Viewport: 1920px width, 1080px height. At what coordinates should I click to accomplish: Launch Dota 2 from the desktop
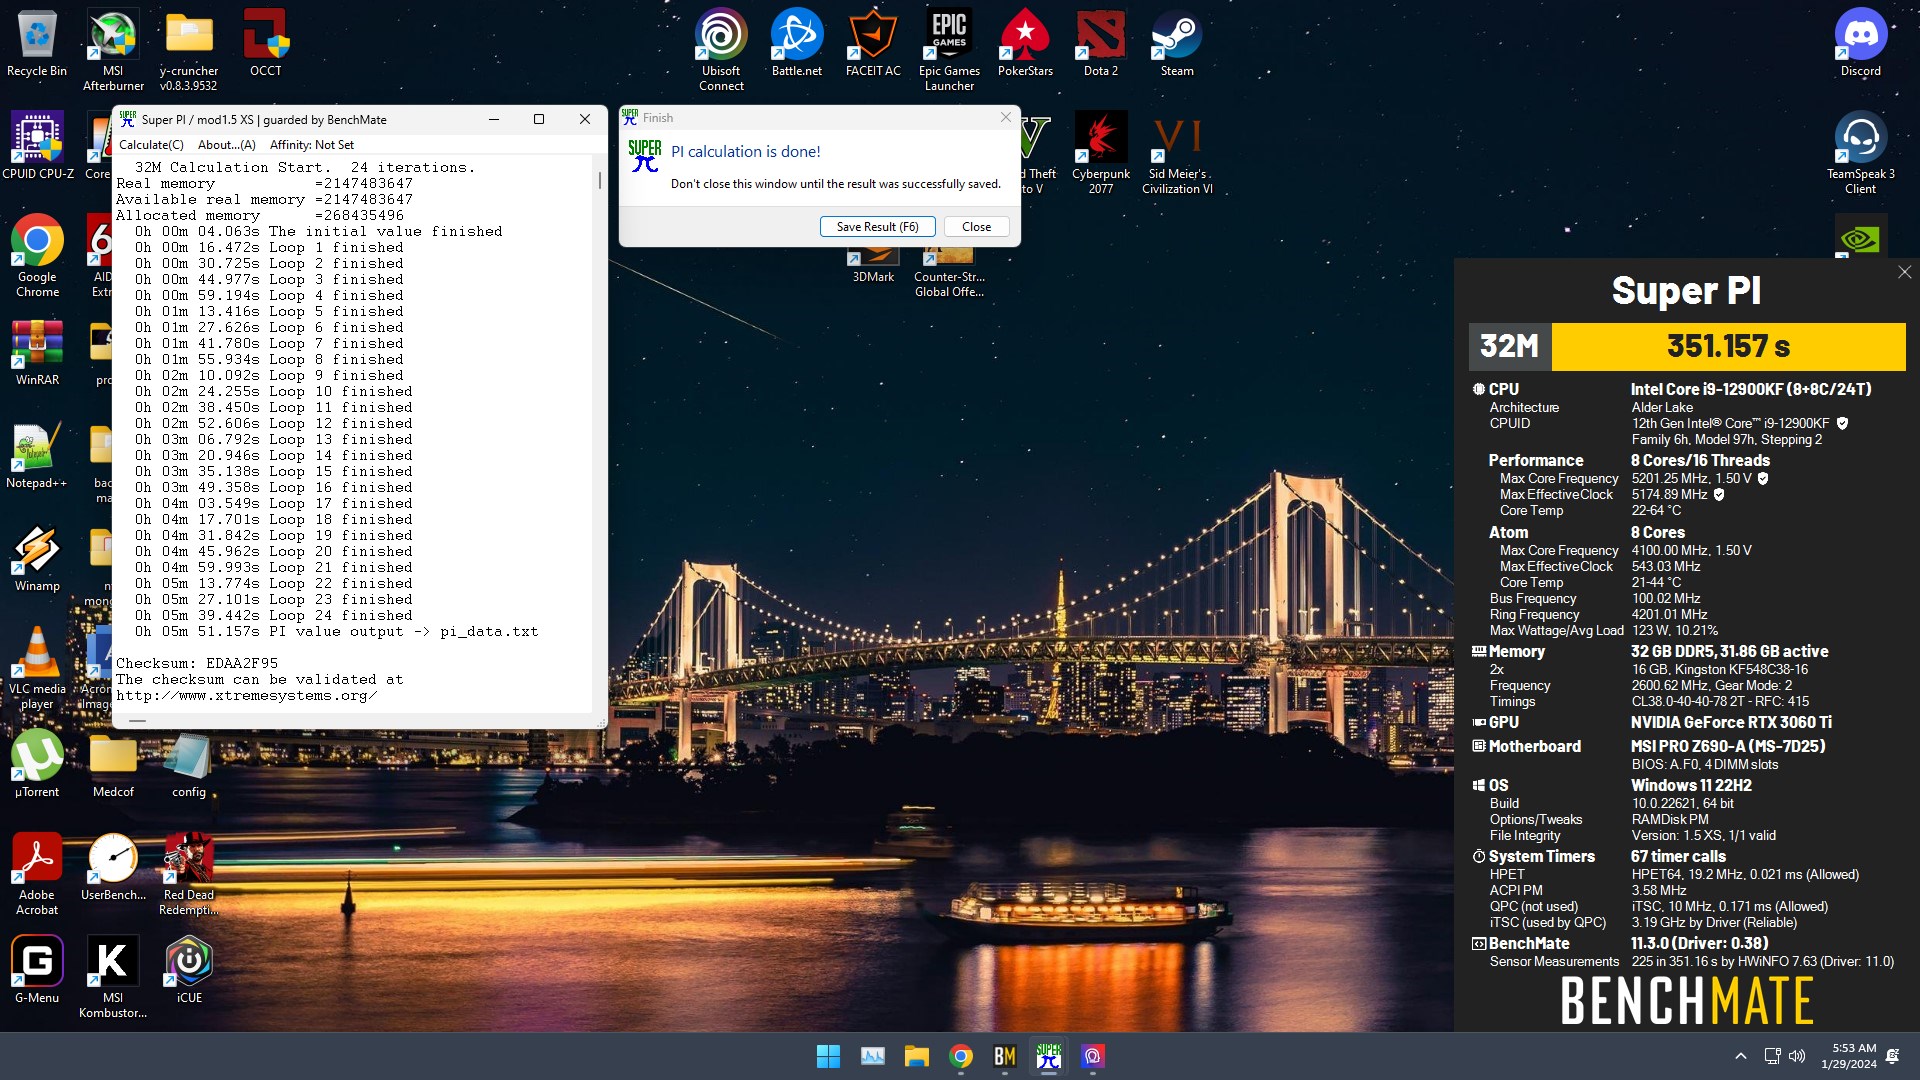coord(1101,44)
